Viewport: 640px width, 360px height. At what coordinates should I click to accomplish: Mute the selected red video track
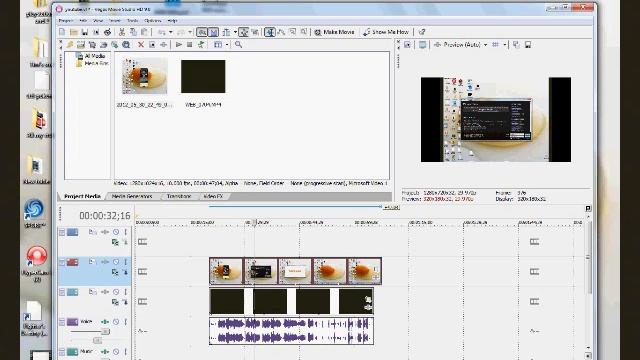[116, 262]
